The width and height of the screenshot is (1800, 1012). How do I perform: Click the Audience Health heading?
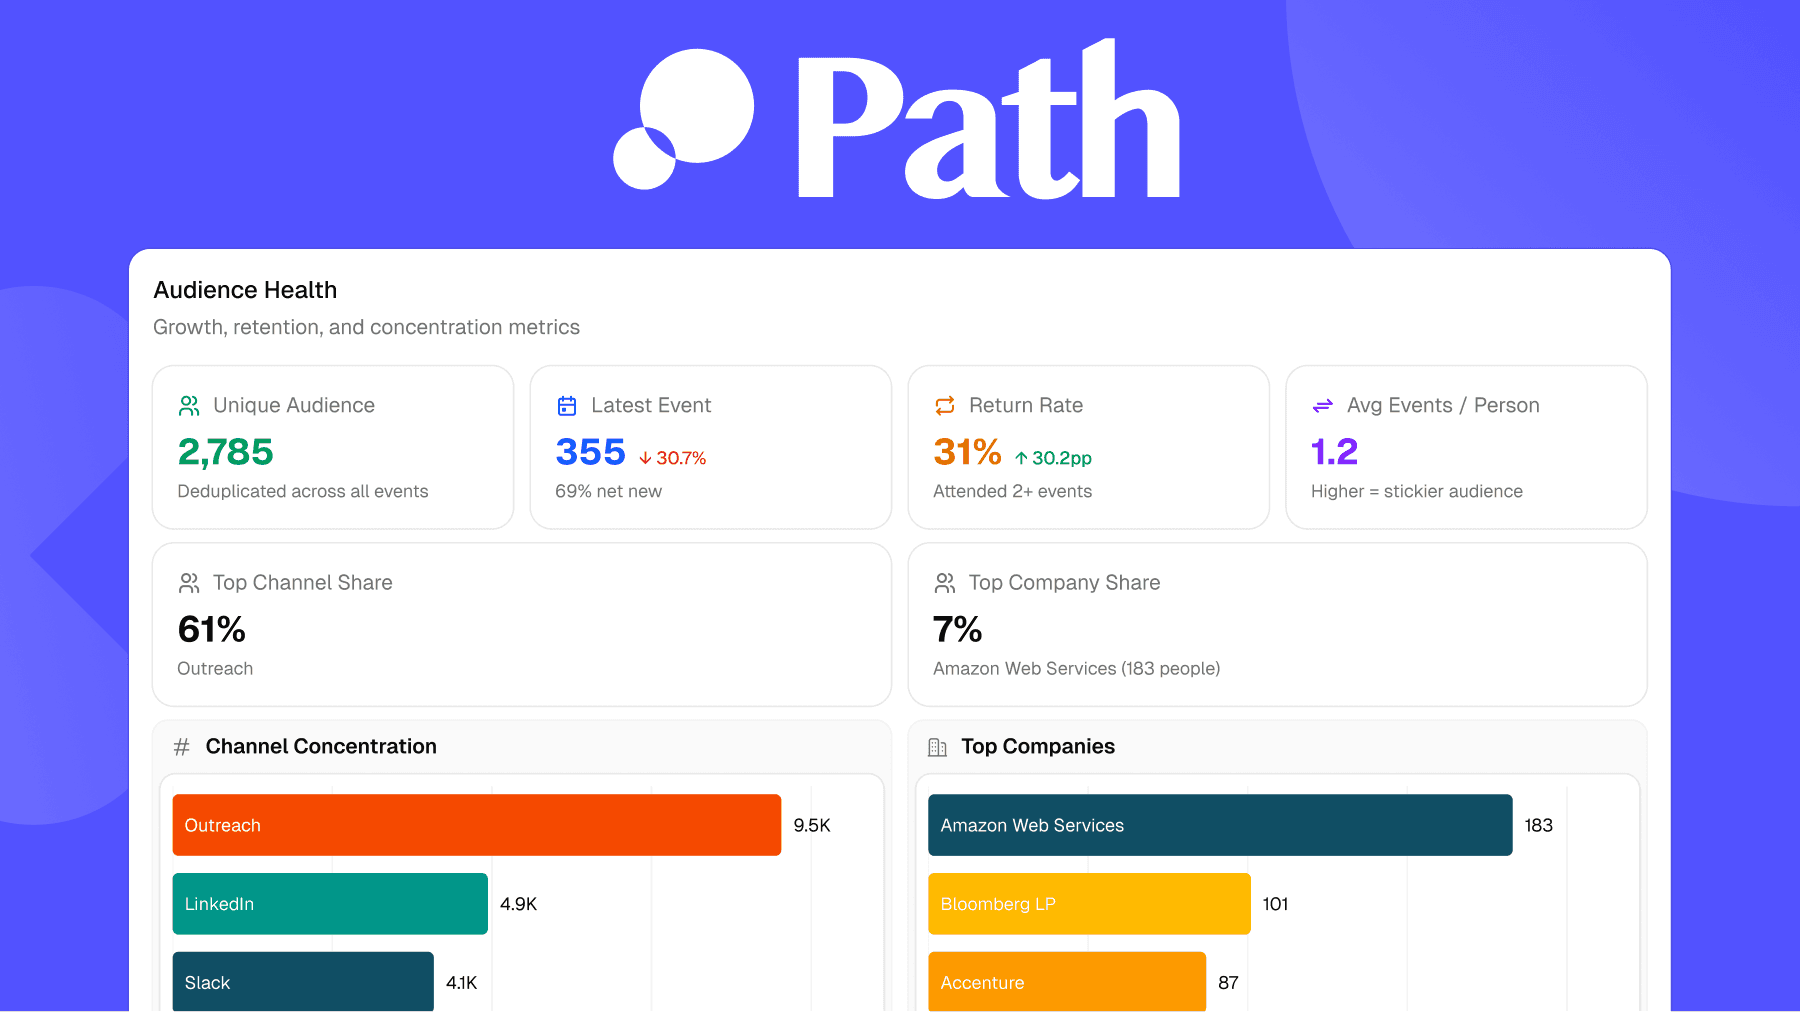pos(245,290)
